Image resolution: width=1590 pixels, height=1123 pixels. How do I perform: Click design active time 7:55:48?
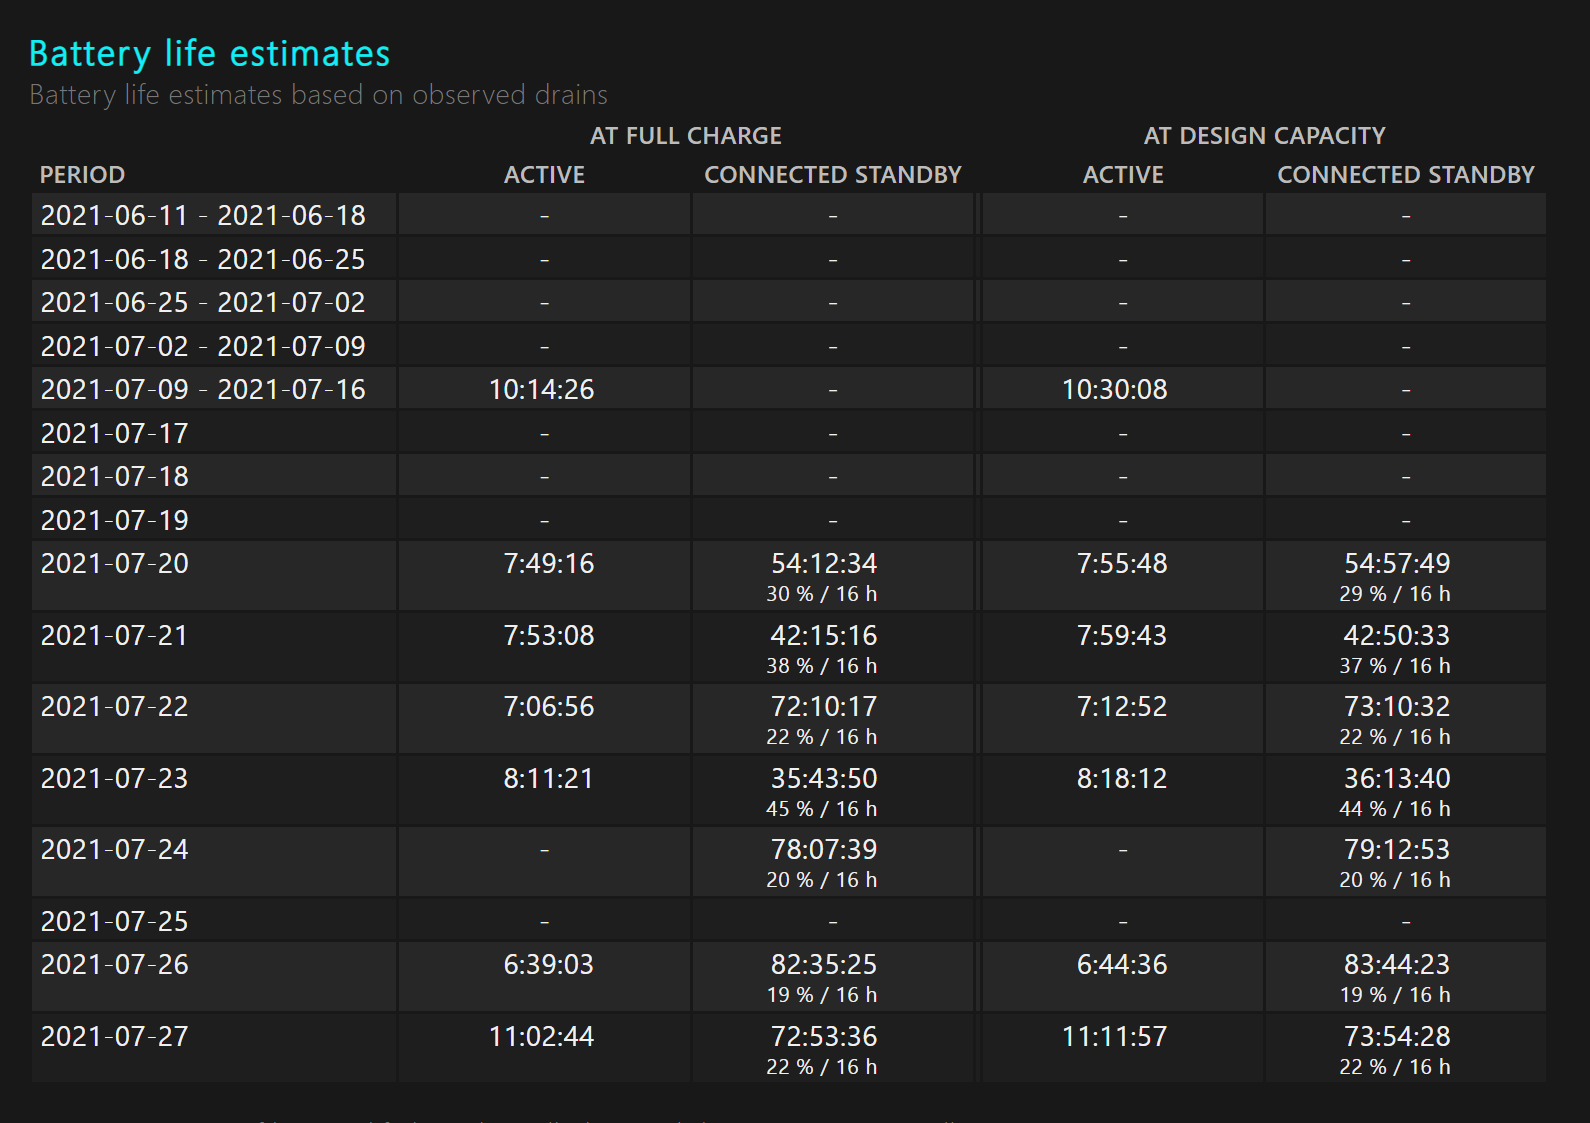(1122, 564)
